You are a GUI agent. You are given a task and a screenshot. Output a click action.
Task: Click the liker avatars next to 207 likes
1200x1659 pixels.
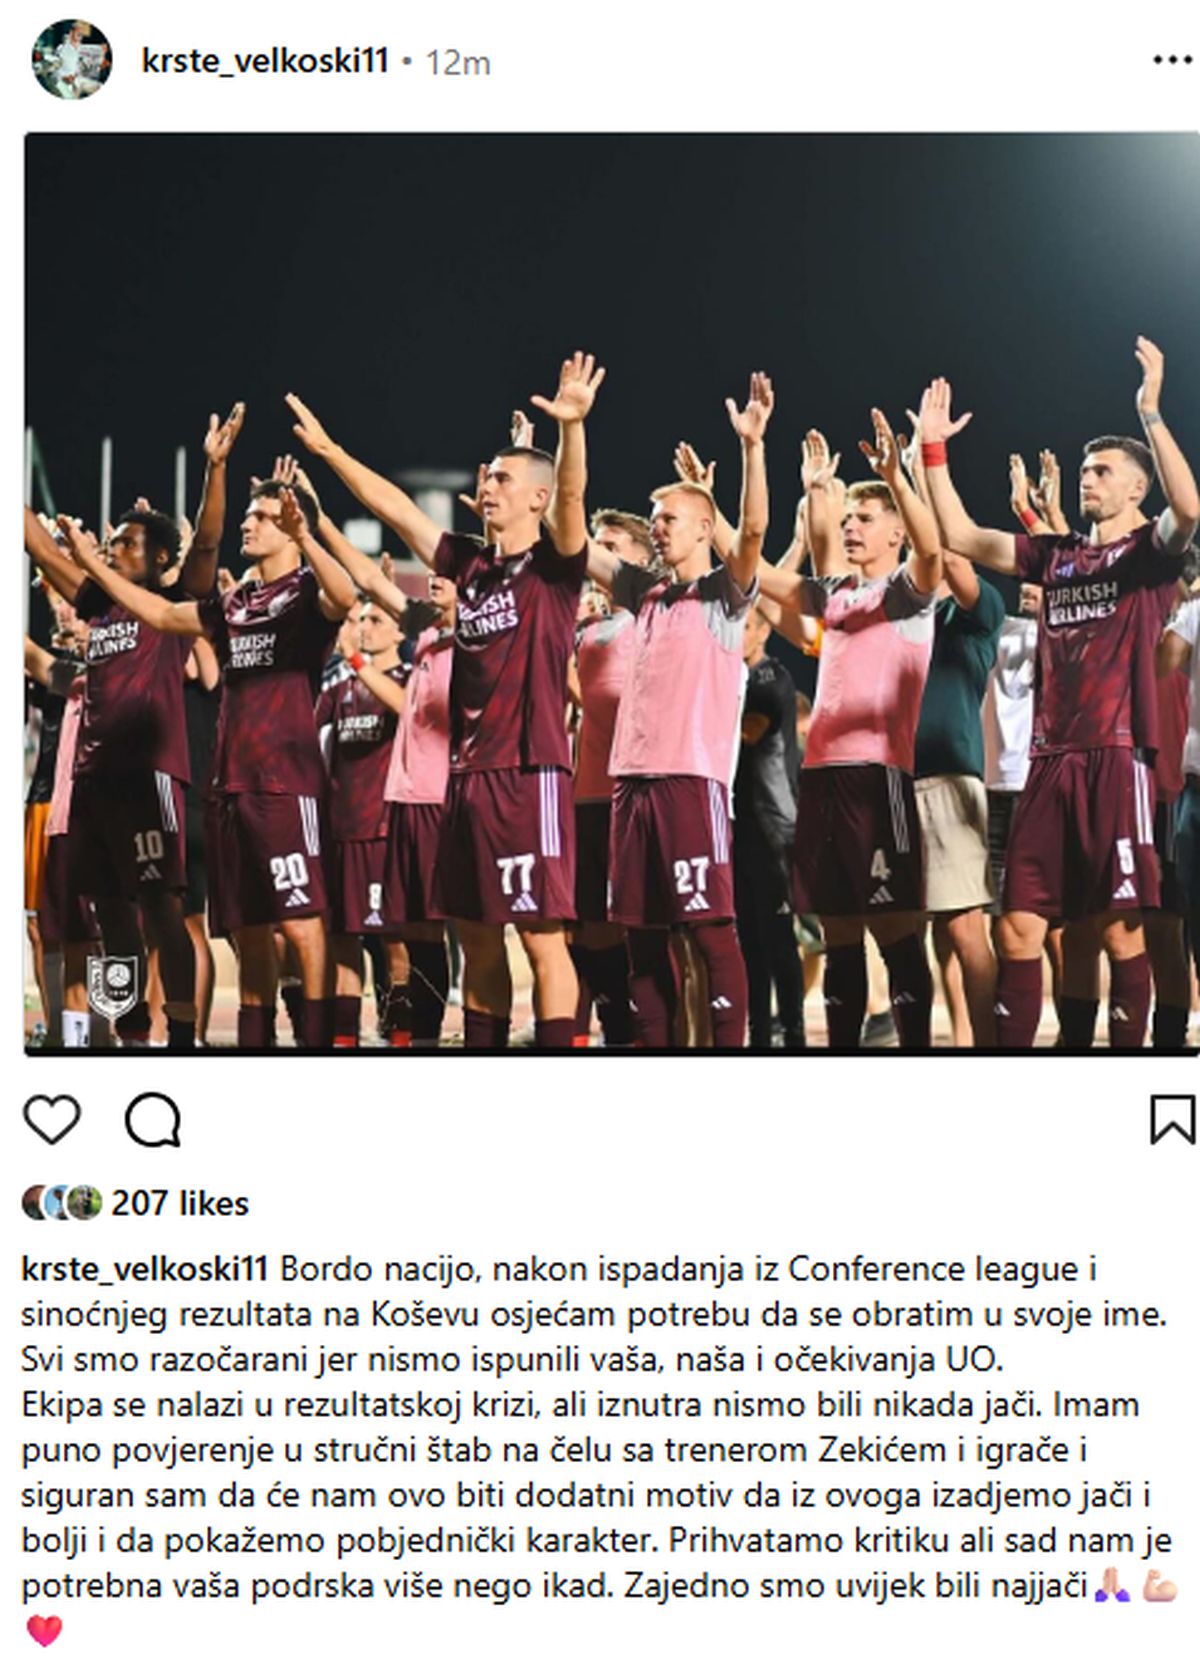(62, 1203)
